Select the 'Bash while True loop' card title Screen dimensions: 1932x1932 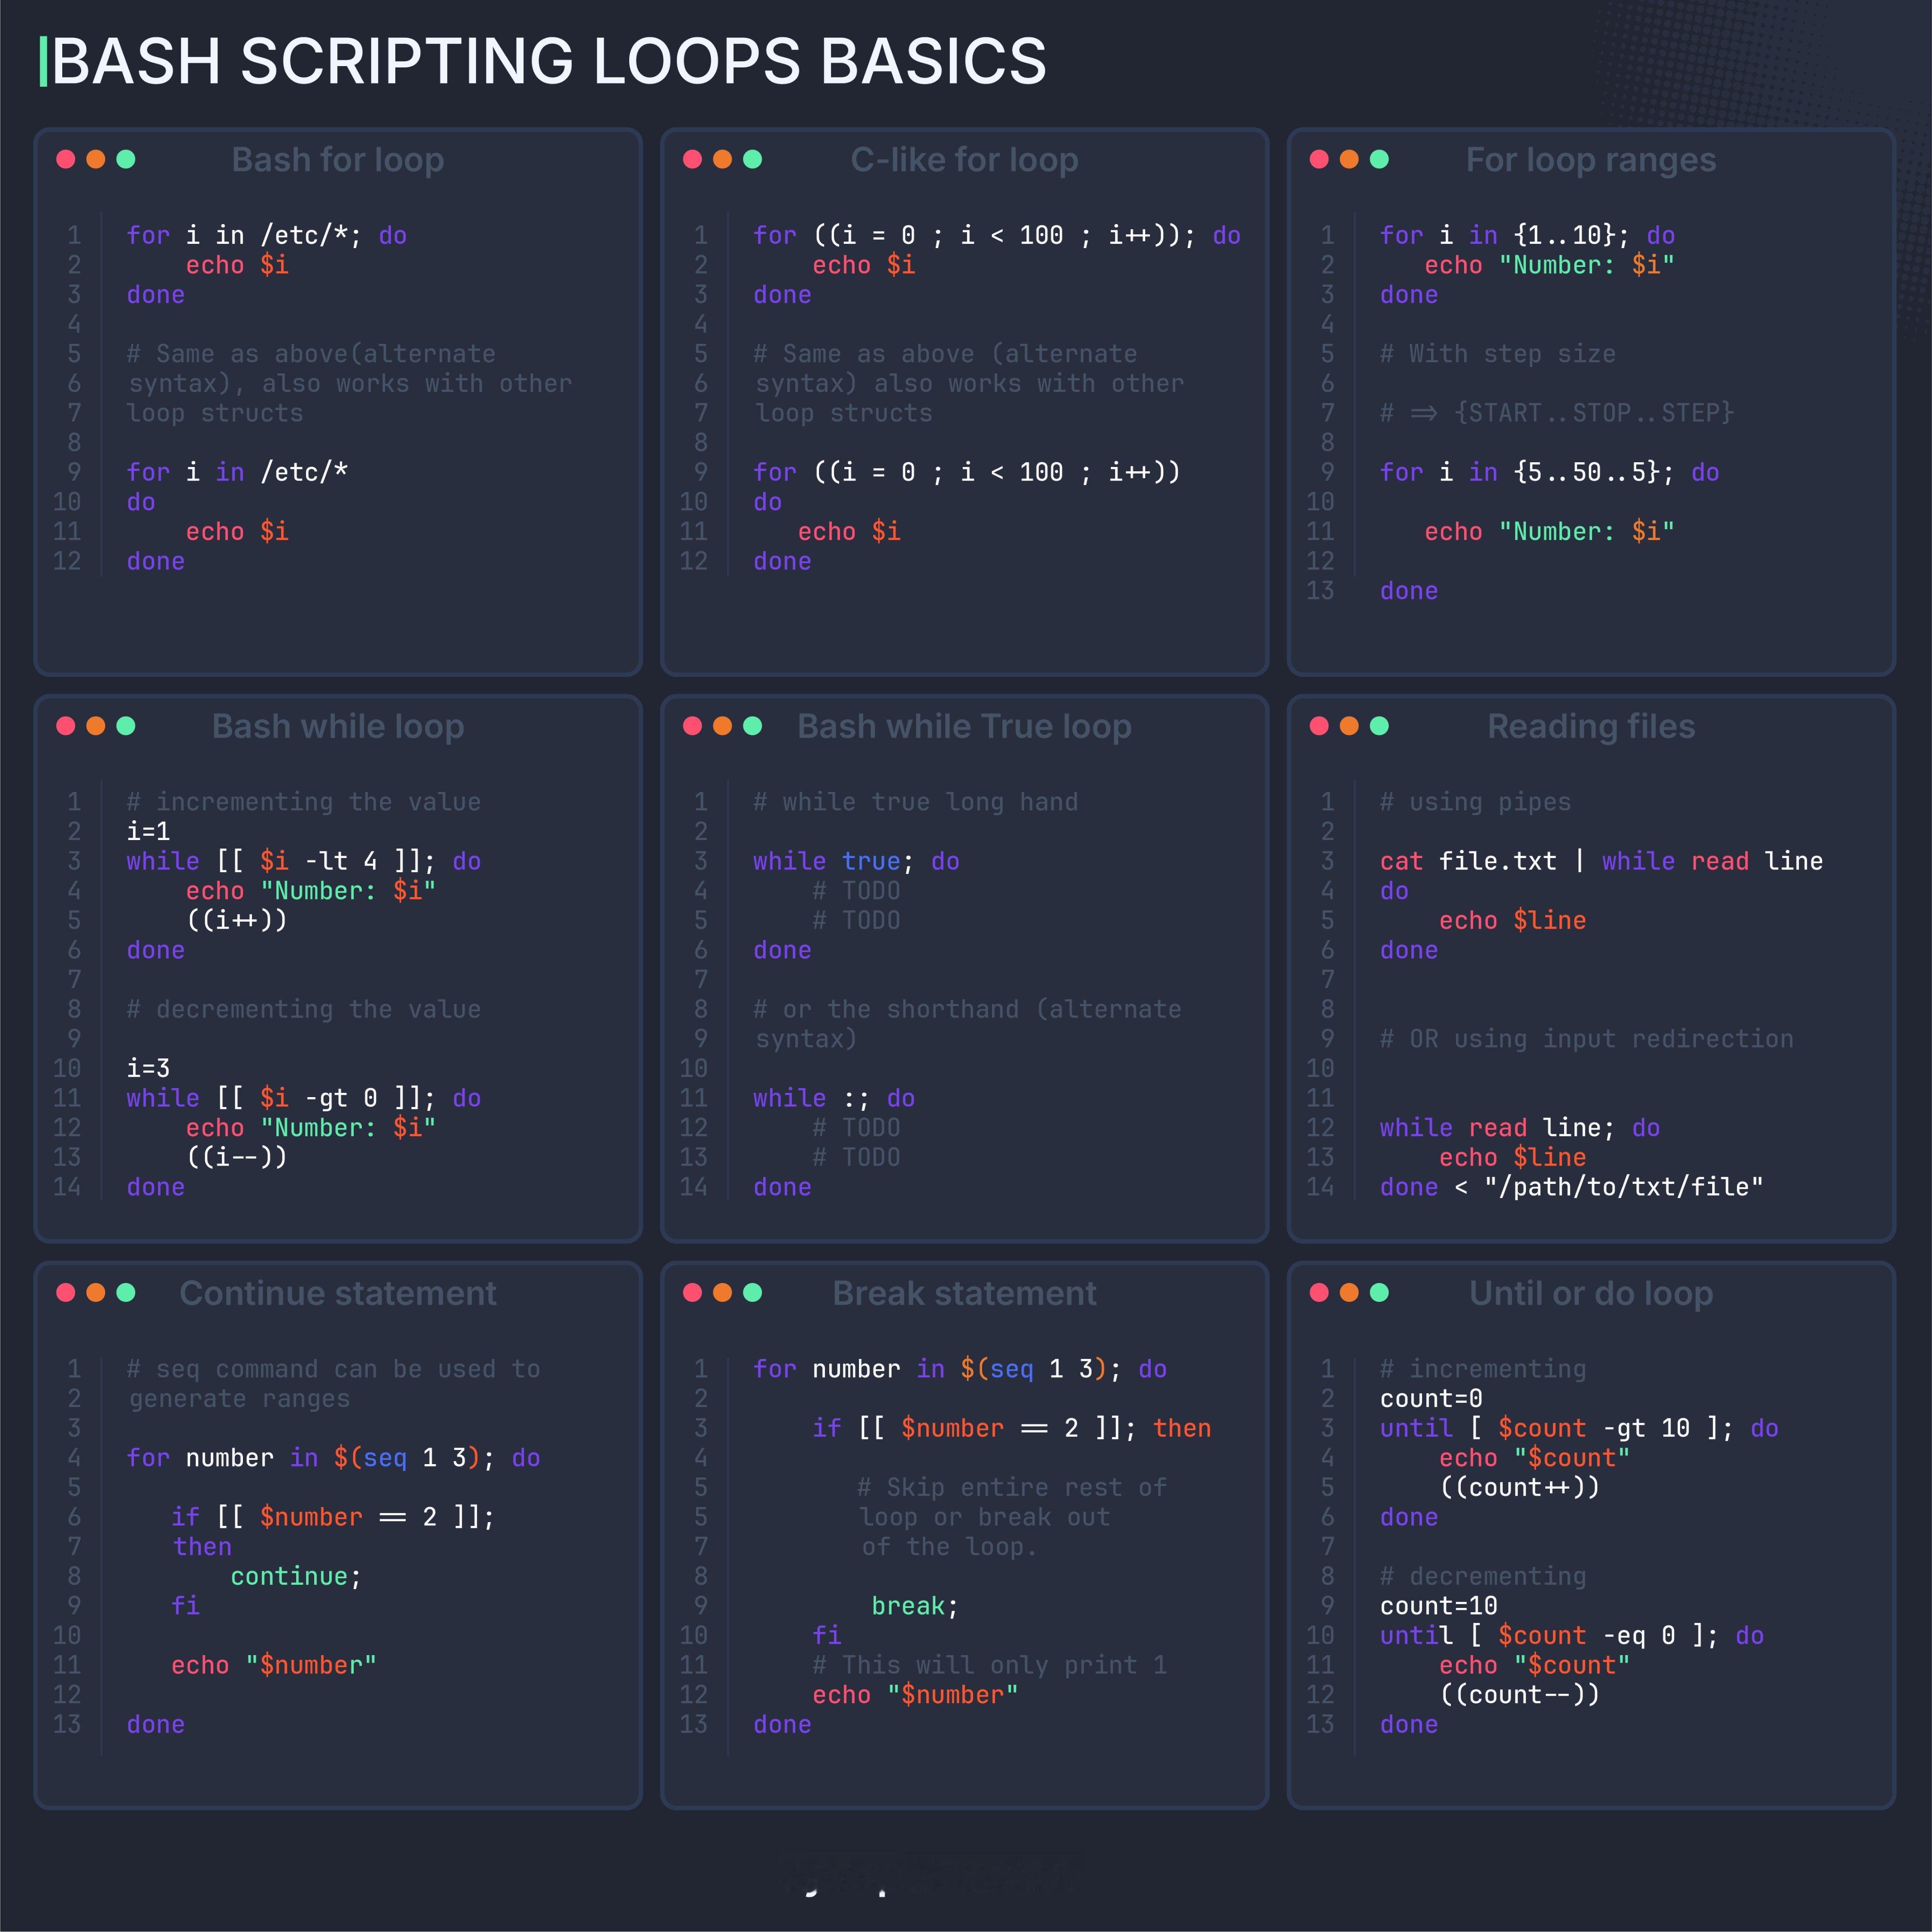click(965, 726)
